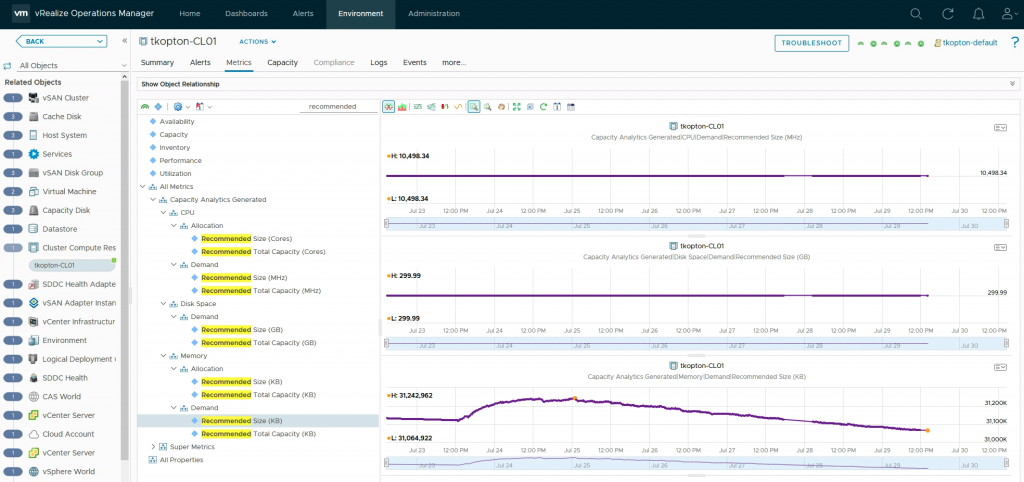The height and width of the screenshot is (482, 1024).
Task: Expand the Super Metrics tree node
Action: 153,447
